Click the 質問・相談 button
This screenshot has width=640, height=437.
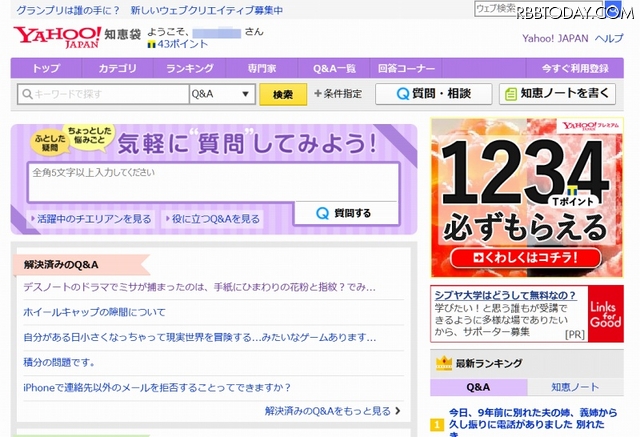(x=433, y=94)
